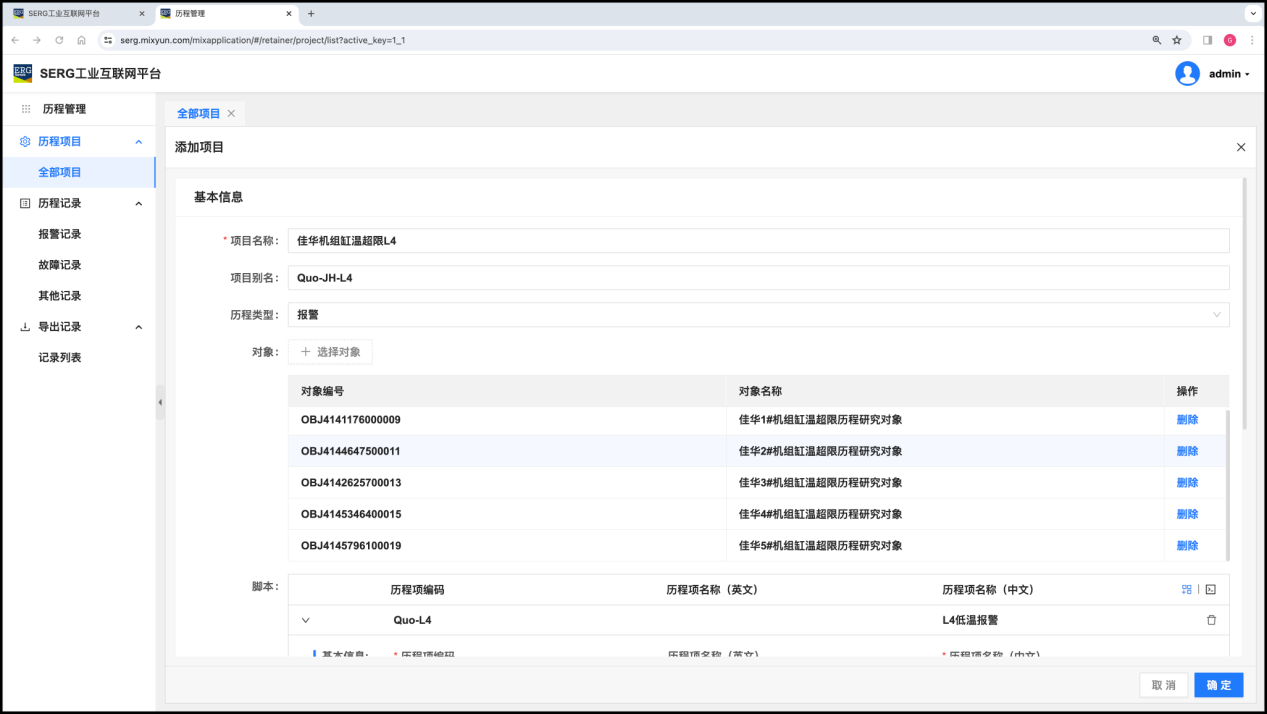Screen dimensions: 1267x714
Task: Close the 添加项目 panel with X icon
Action: tap(1241, 147)
